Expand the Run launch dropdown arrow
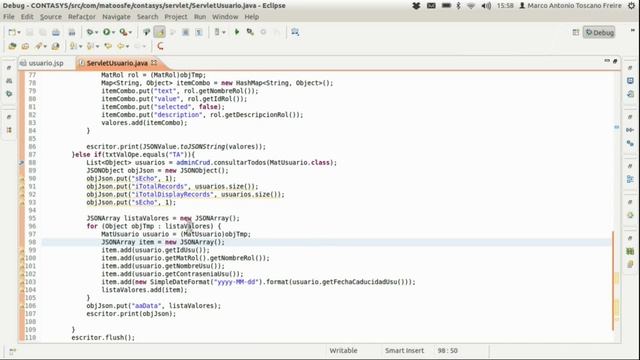Screen dimensions: 640x360 click(x=113, y=33)
